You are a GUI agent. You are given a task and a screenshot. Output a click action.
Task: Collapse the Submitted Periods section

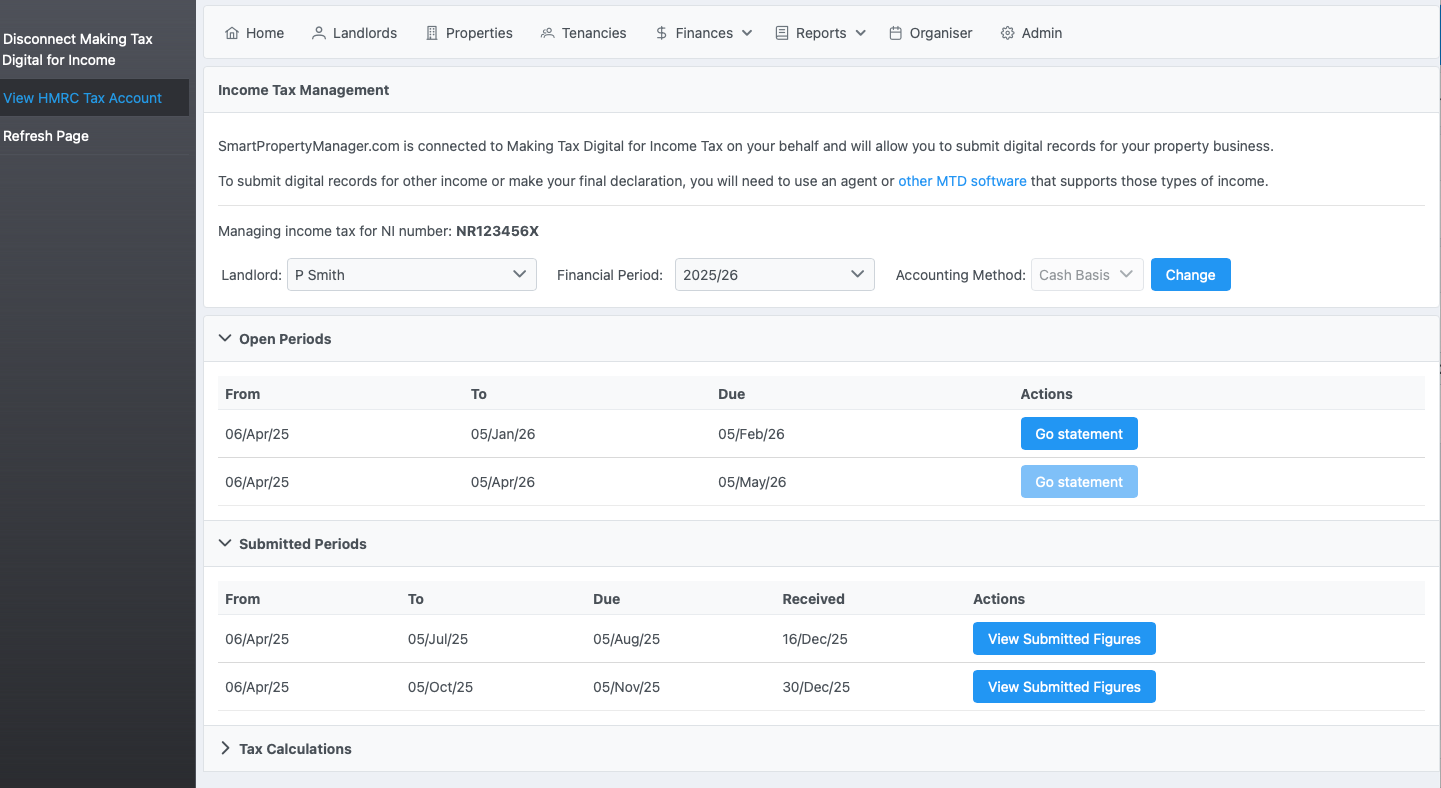coord(225,544)
